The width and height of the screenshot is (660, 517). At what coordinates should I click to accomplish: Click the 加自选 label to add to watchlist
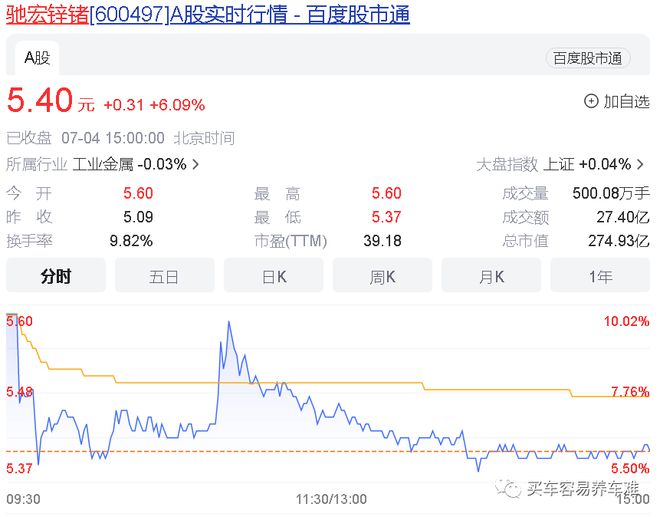pyautogui.click(x=626, y=101)
